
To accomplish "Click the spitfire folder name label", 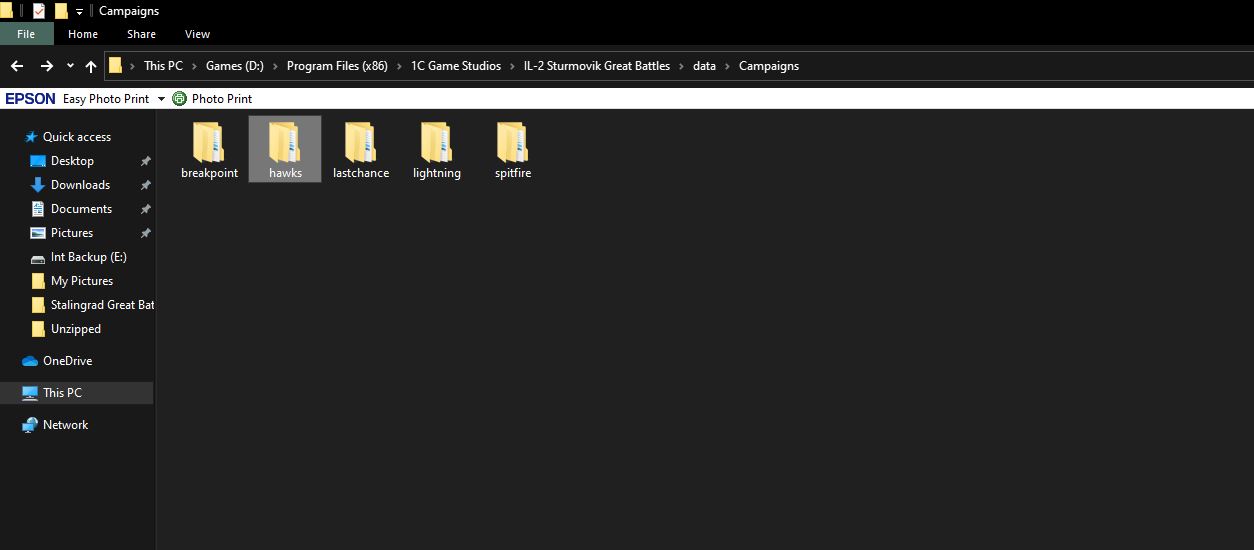I will pyautogui.click(x=513, y=173).
